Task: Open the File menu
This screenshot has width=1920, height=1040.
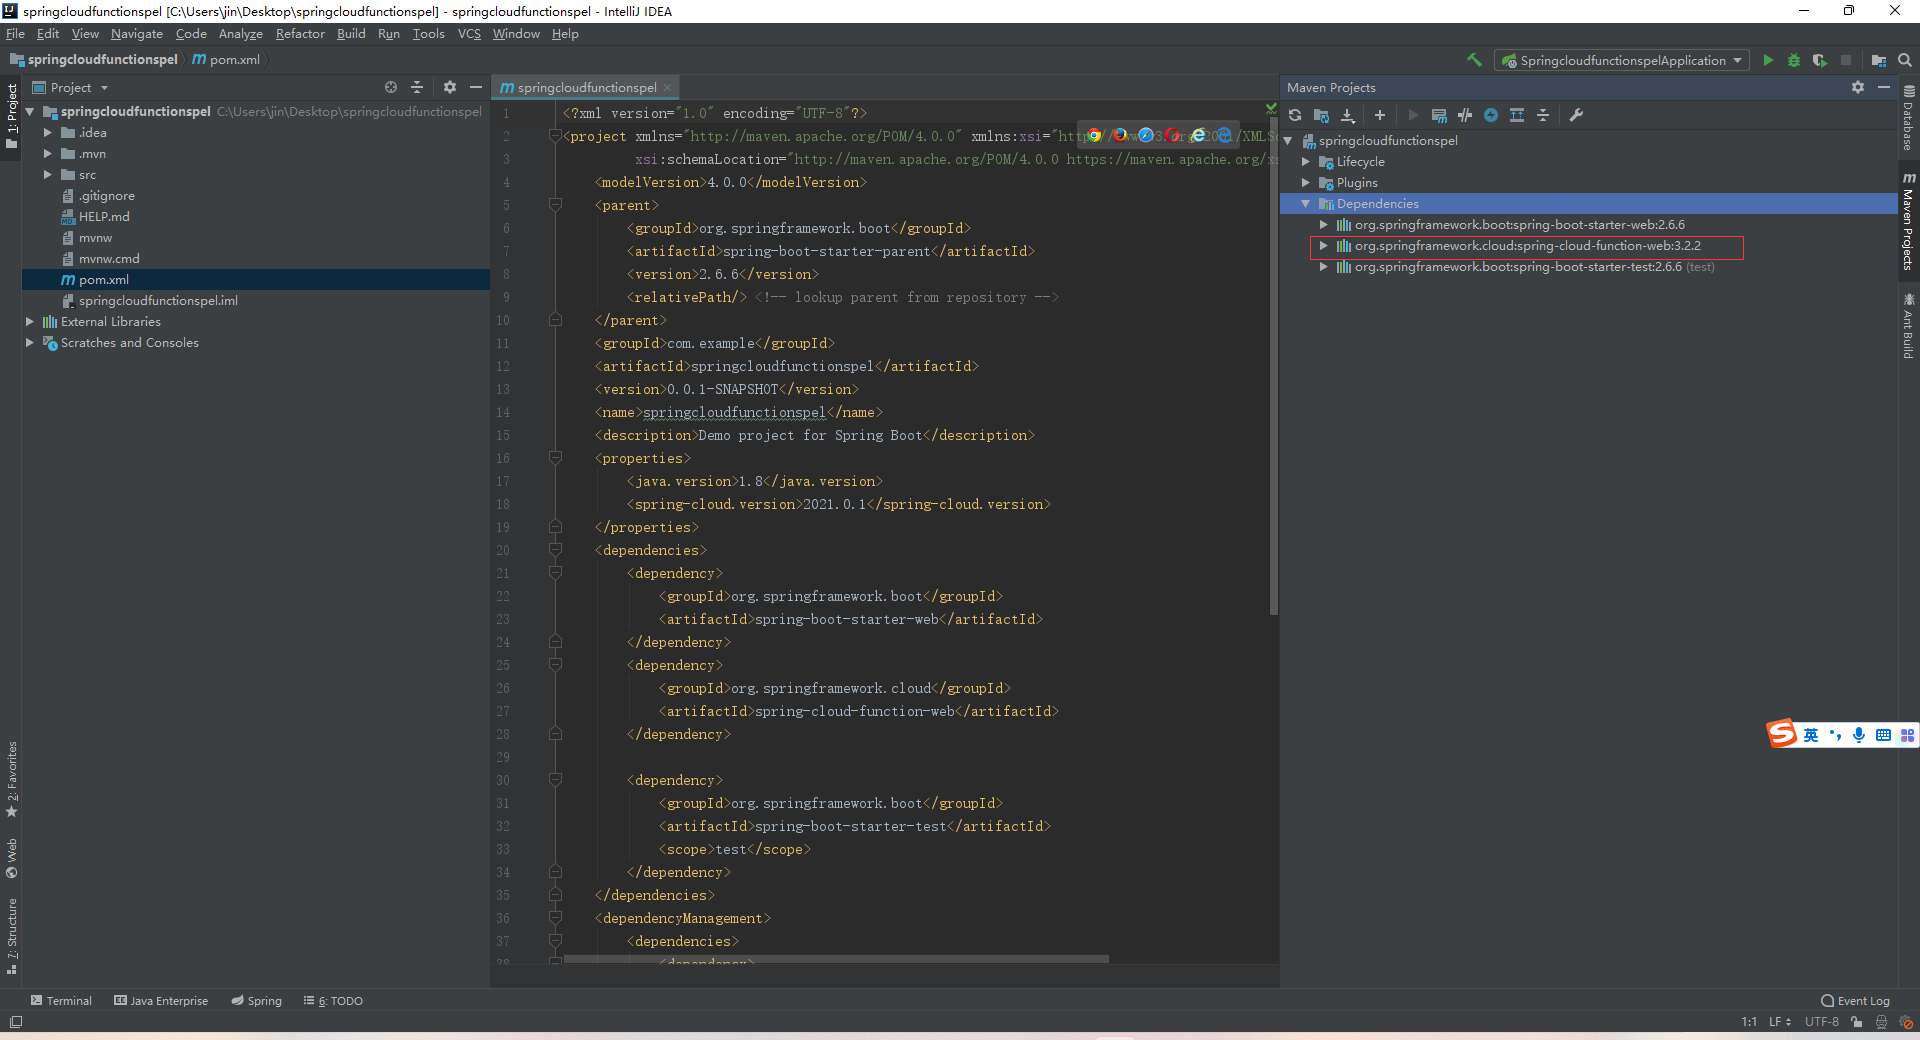Action: tap(15, 34)
